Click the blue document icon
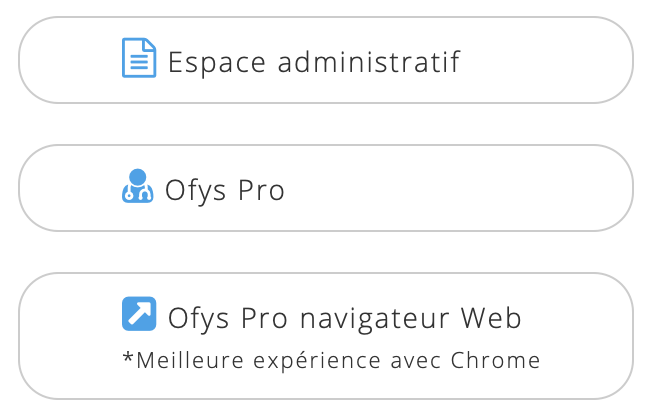The width and height of the screenshot is (648, 416). click(x=139, y=57)
